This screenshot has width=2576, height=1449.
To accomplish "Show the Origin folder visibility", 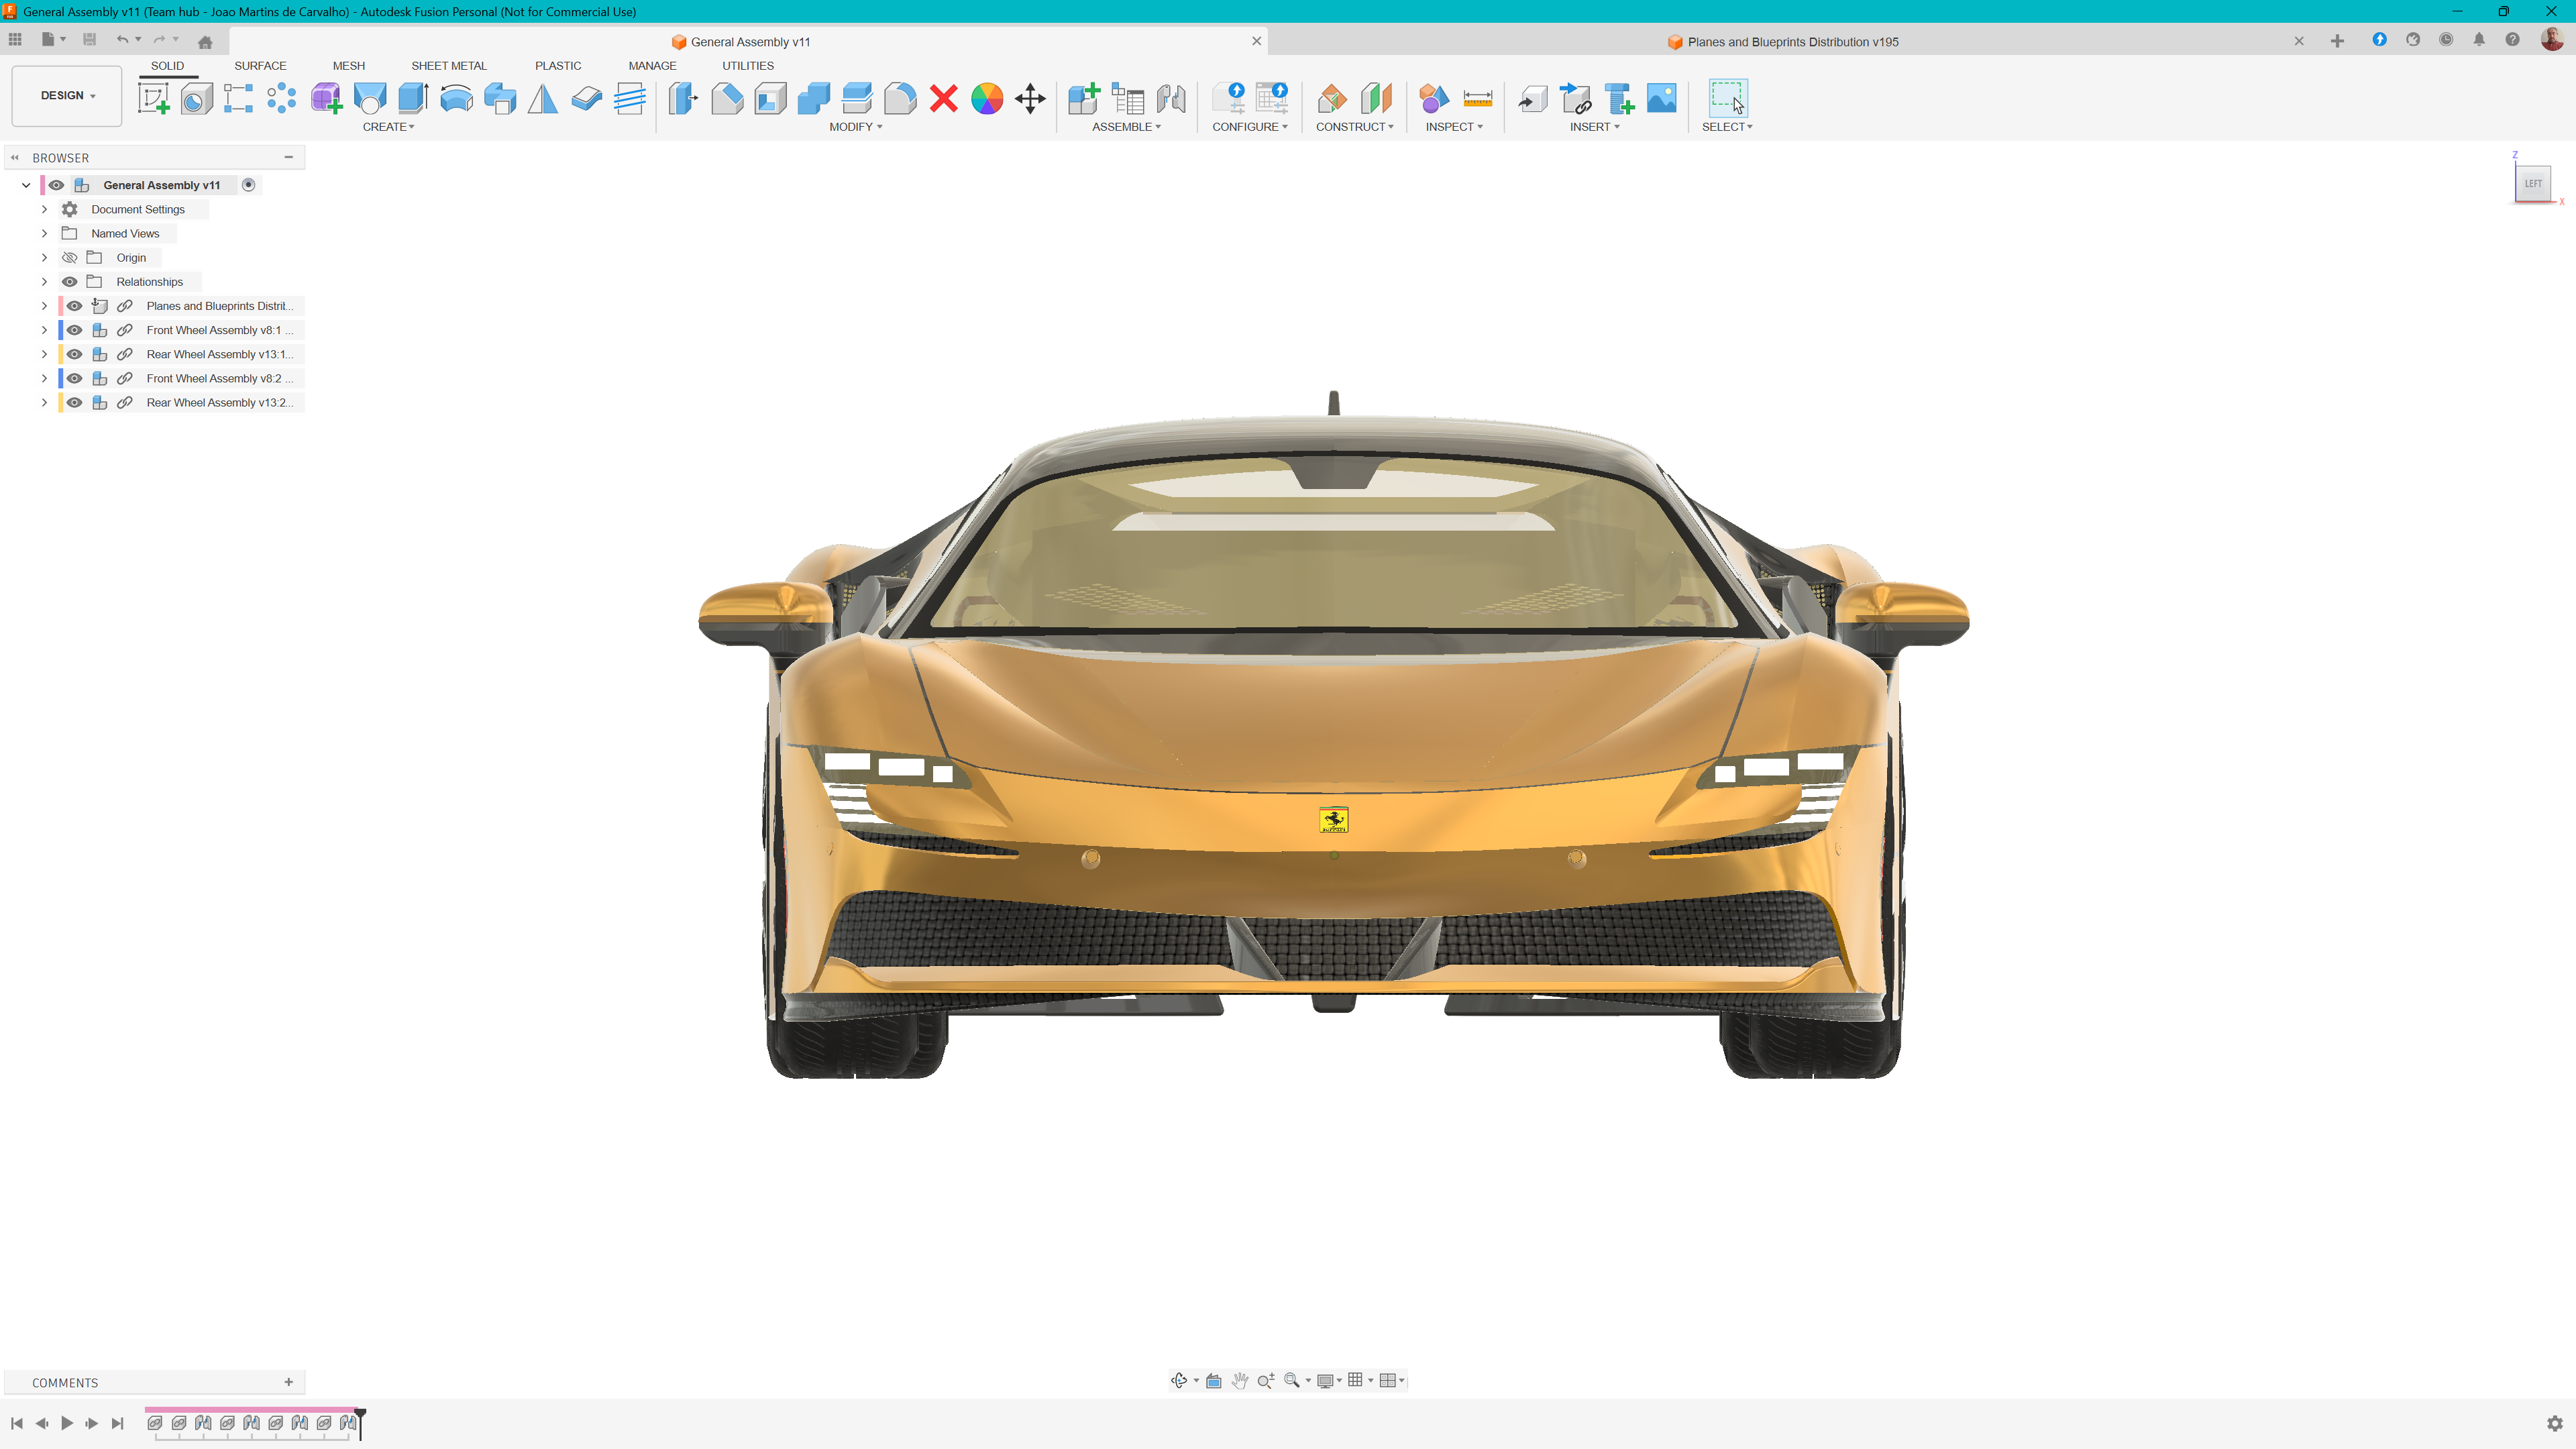I will tap(70, 258).
